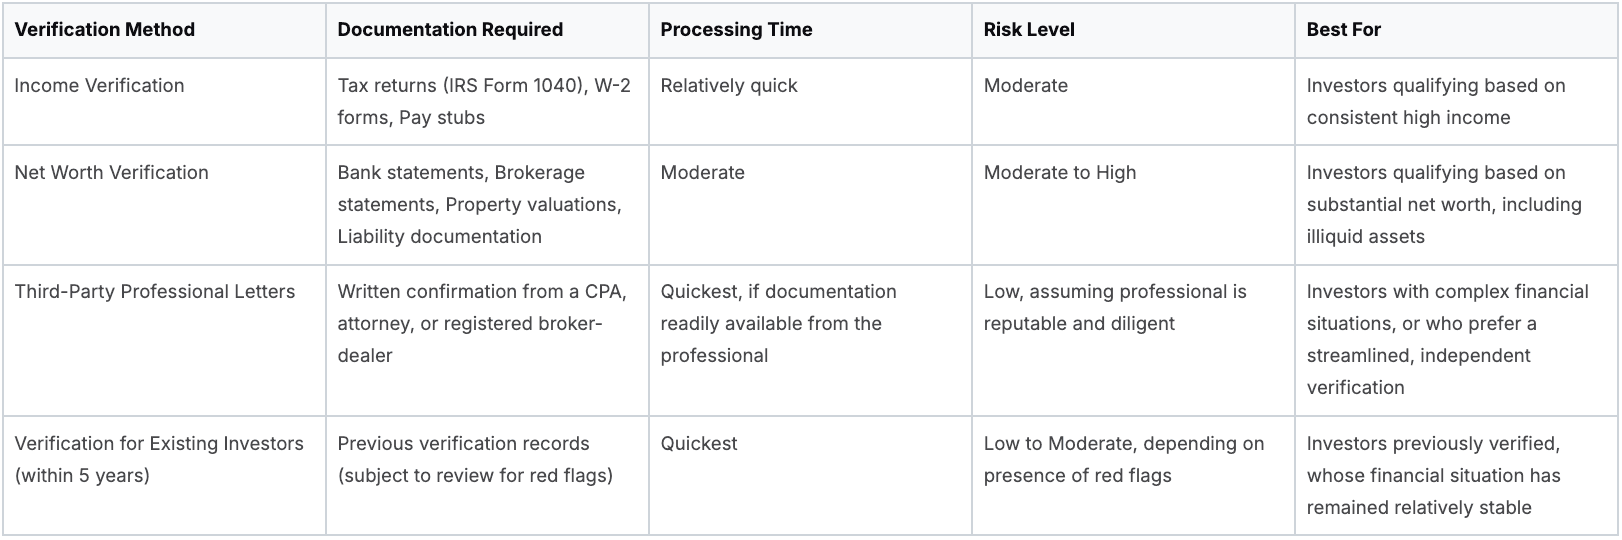
Task: Select the complex financial situations cell
Action: pyautogui.click(x=1447, y=339)
